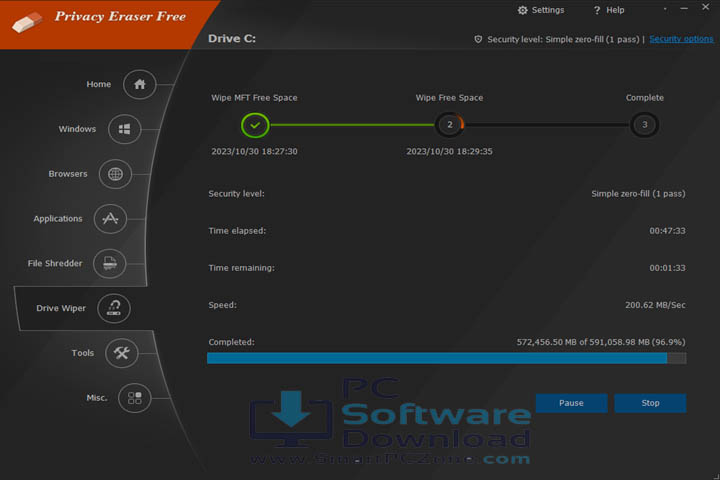Click the Misc. grid icon

pyautogui.click(x=135, y=398)
